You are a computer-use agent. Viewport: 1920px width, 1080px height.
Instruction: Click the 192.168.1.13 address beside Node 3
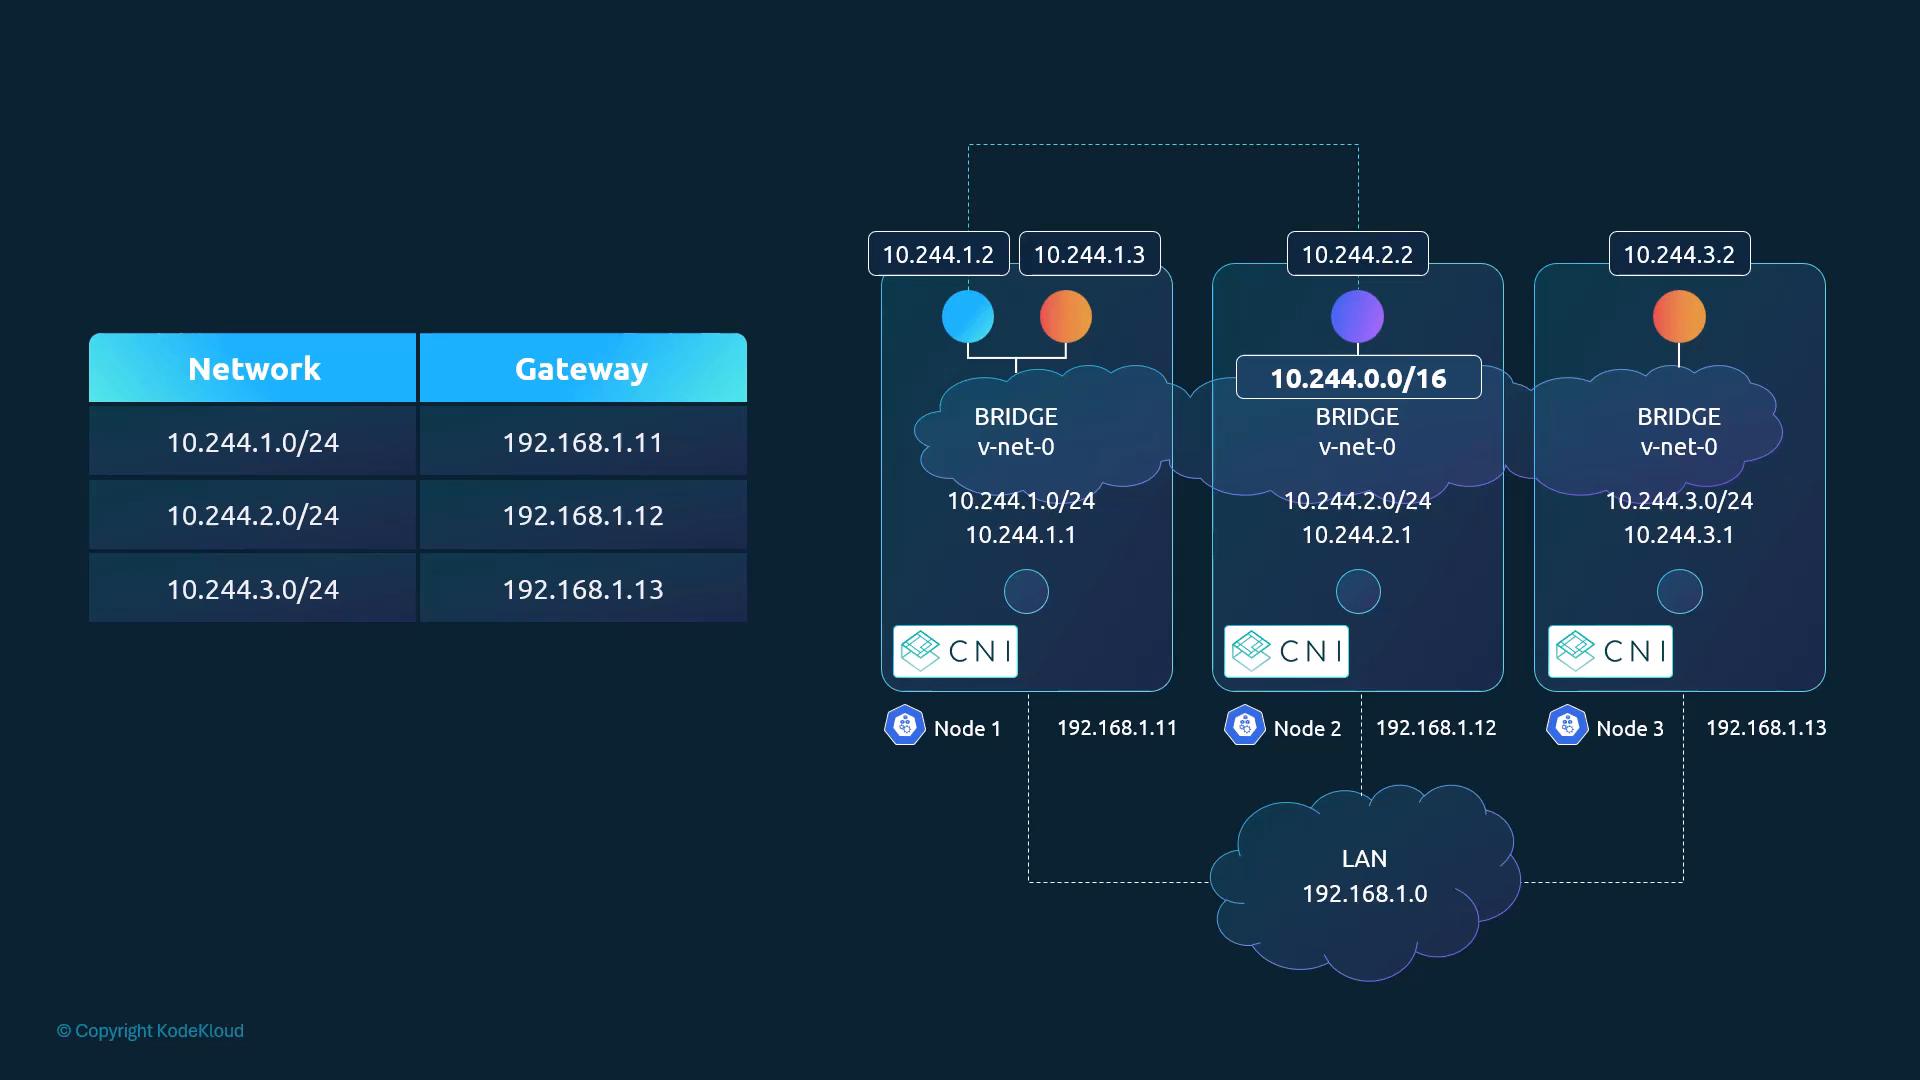[x=1766, y=728]
